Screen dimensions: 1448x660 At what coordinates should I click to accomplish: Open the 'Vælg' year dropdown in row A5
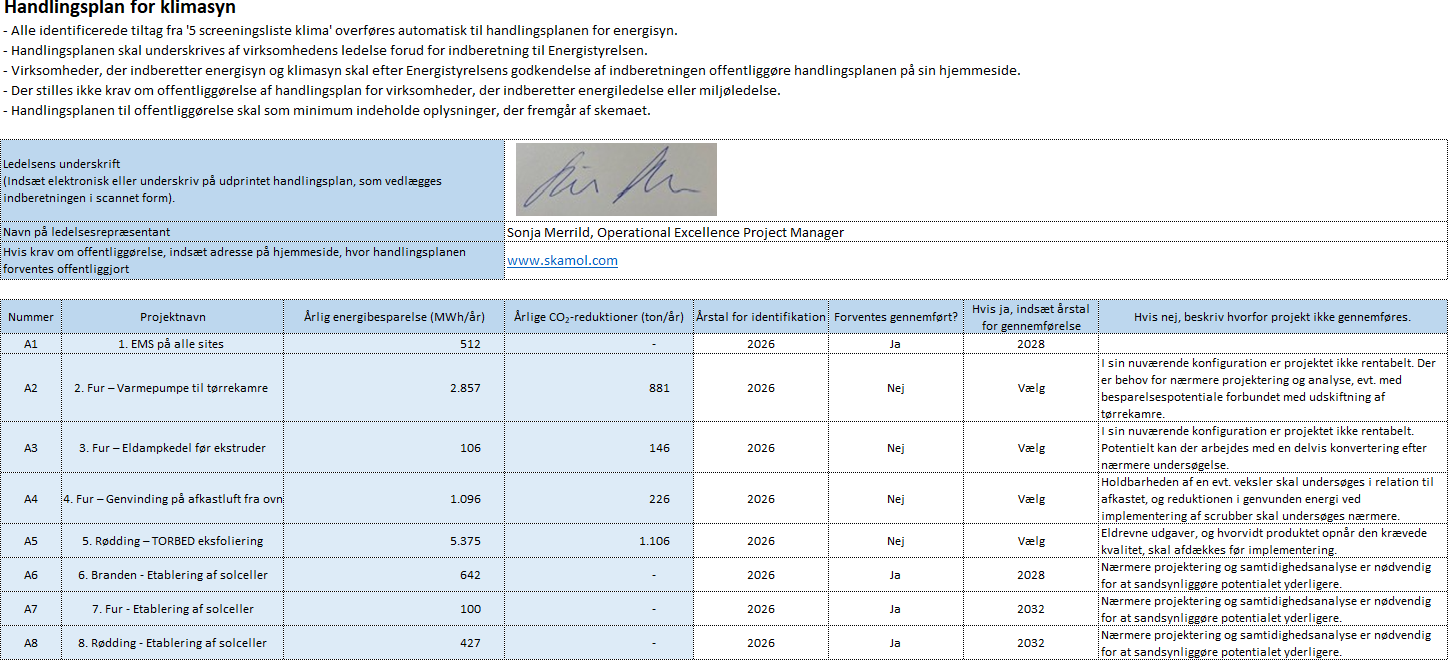tap(1031, 541)
